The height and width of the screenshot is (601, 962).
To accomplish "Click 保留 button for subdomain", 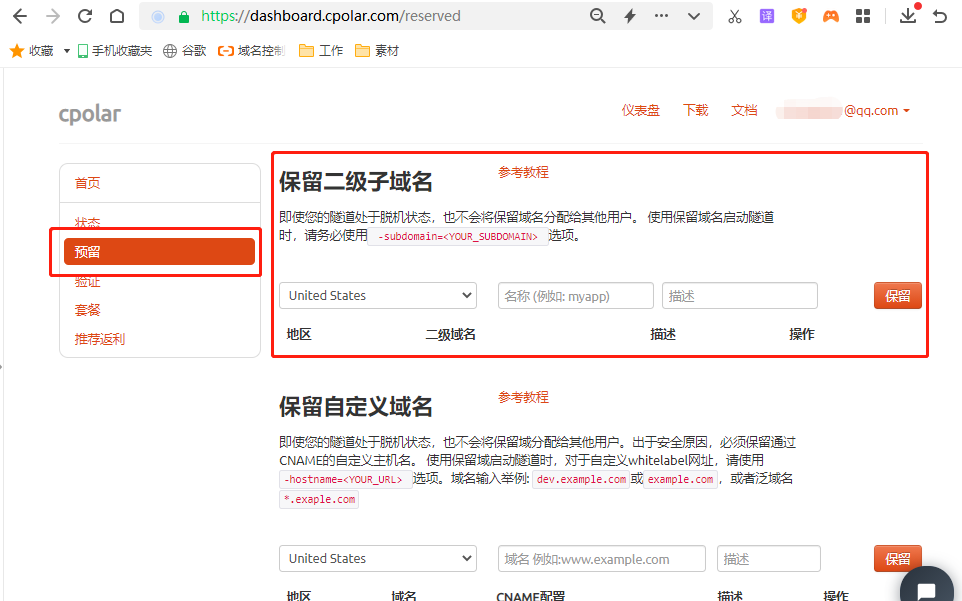I will pos(898,296).
